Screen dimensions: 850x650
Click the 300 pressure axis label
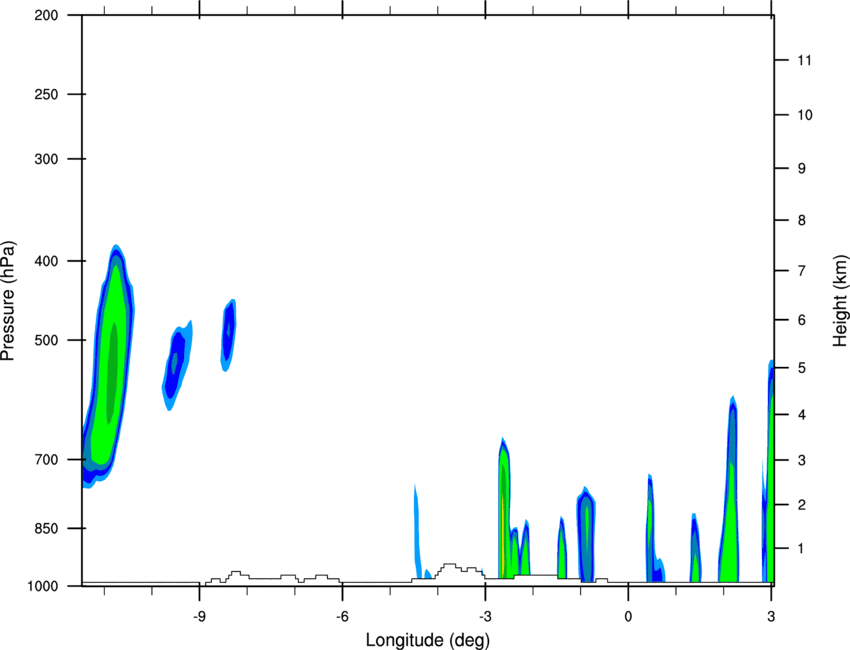(46, 159)
